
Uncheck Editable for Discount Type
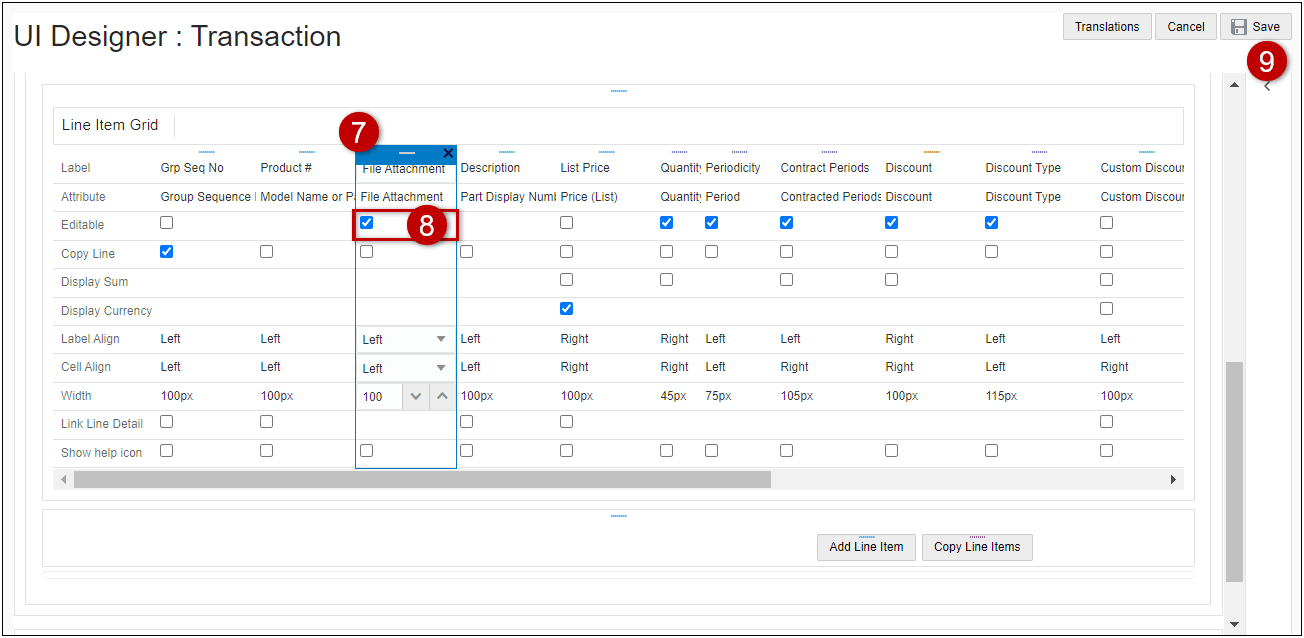pyautogui.click(x=992, y=222)
